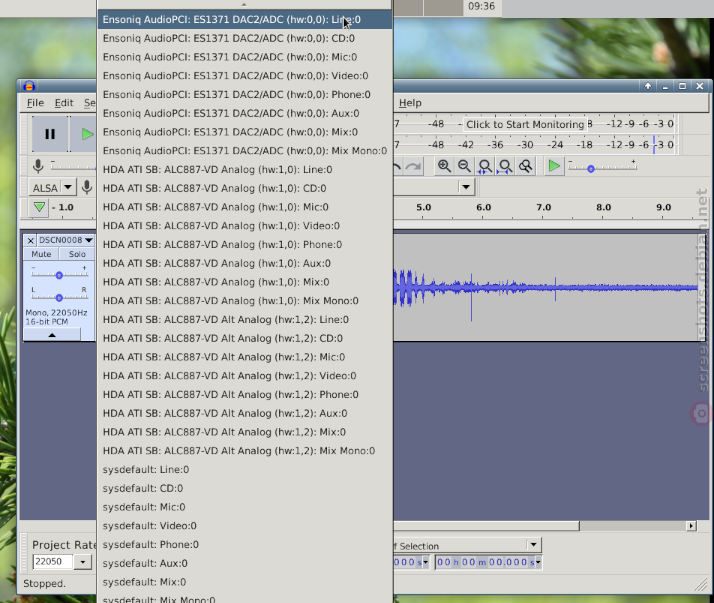Select Ensoniq AudioPCI hw:0,0 Mix Mono:0
This screenshot has width=714, height=603.
pyautogui.click(x=245, y=151)
